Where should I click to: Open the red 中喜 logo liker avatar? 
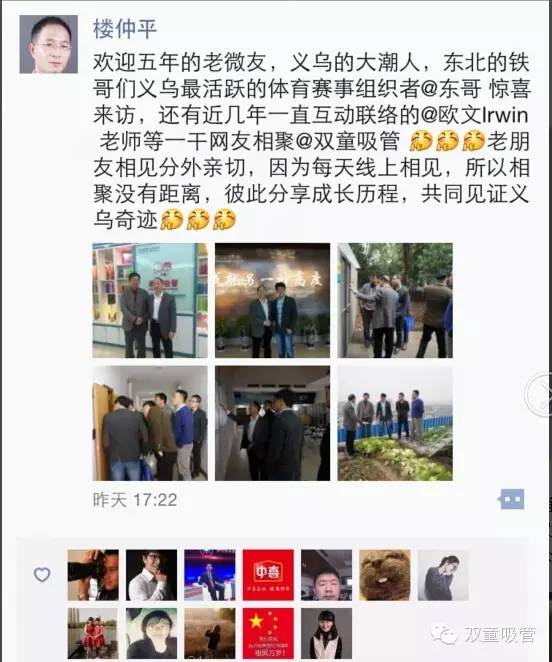268,575
